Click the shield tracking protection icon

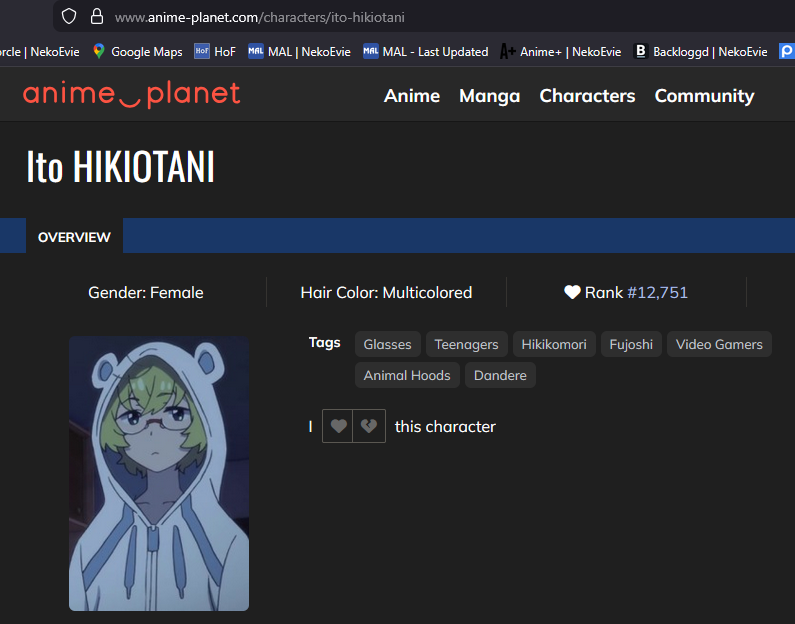[69, 17]
